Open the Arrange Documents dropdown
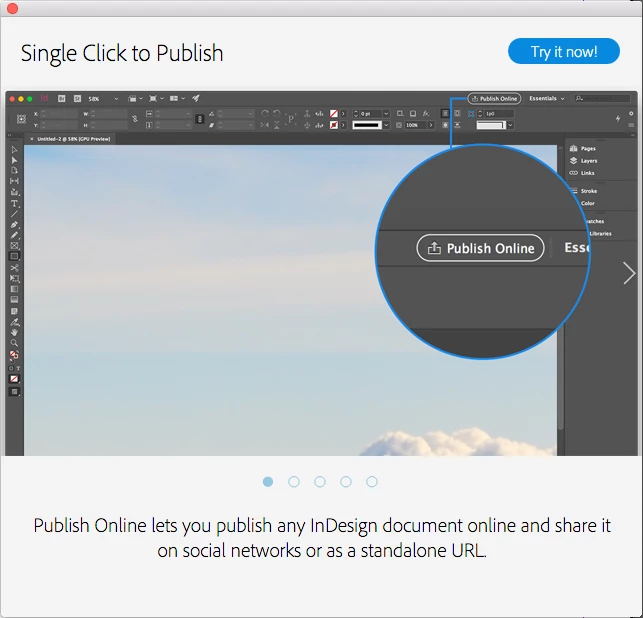This screenshot has width=643, height=618. point(177,98)
